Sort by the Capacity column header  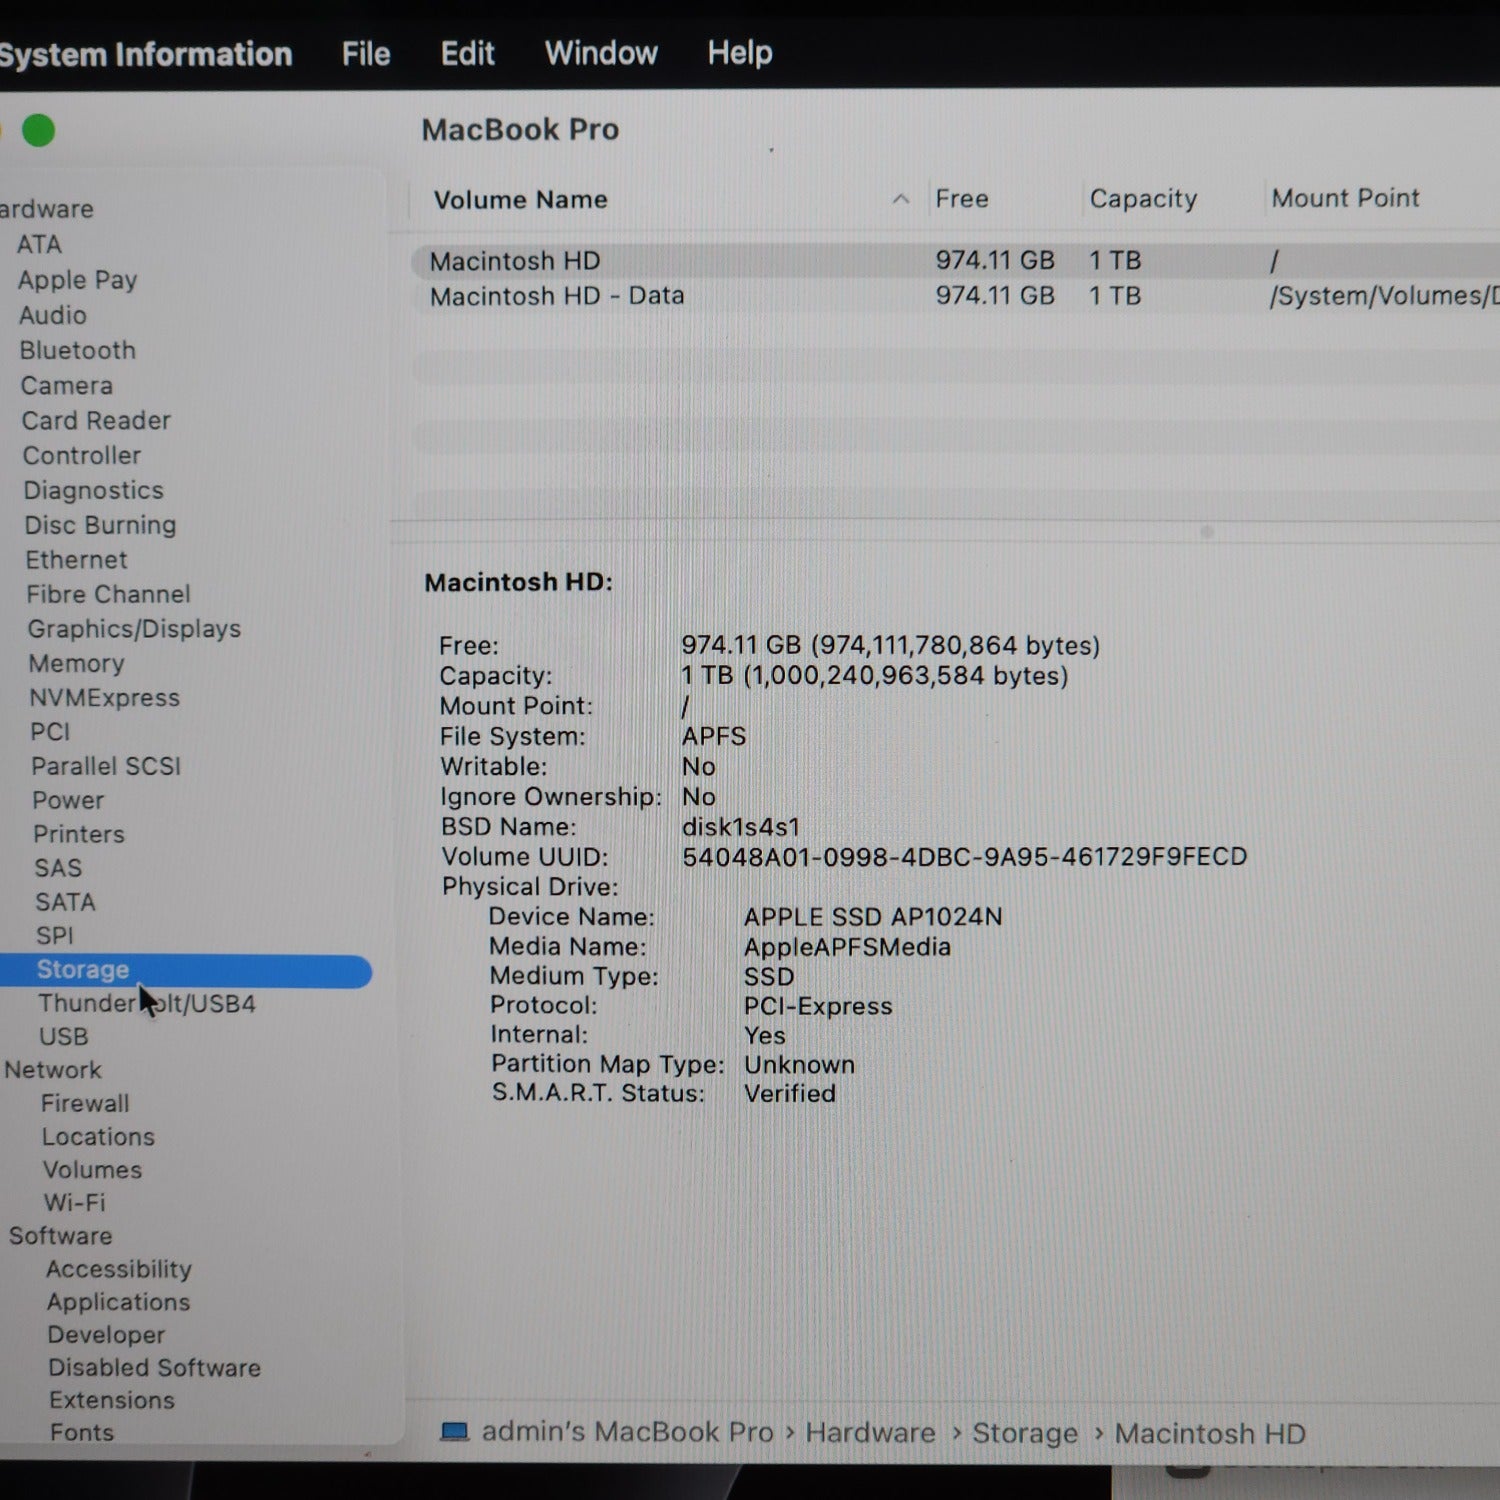(1142, 199)
